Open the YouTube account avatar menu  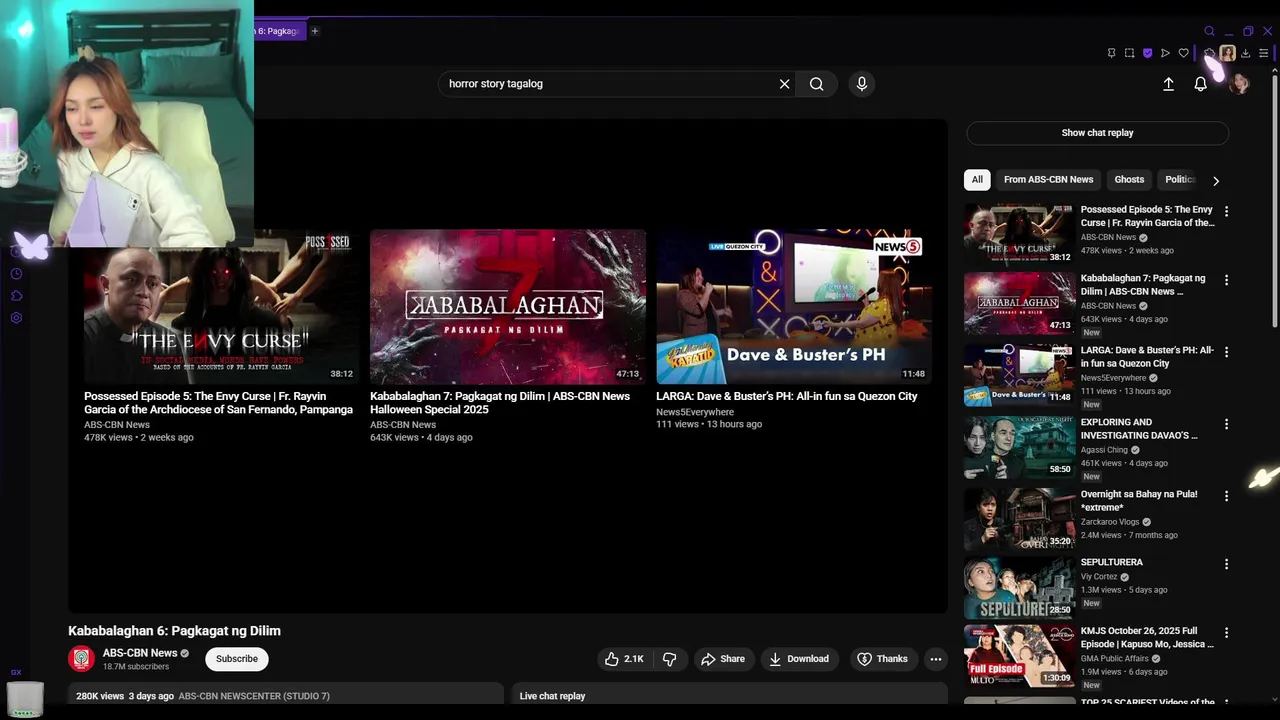1239,85
